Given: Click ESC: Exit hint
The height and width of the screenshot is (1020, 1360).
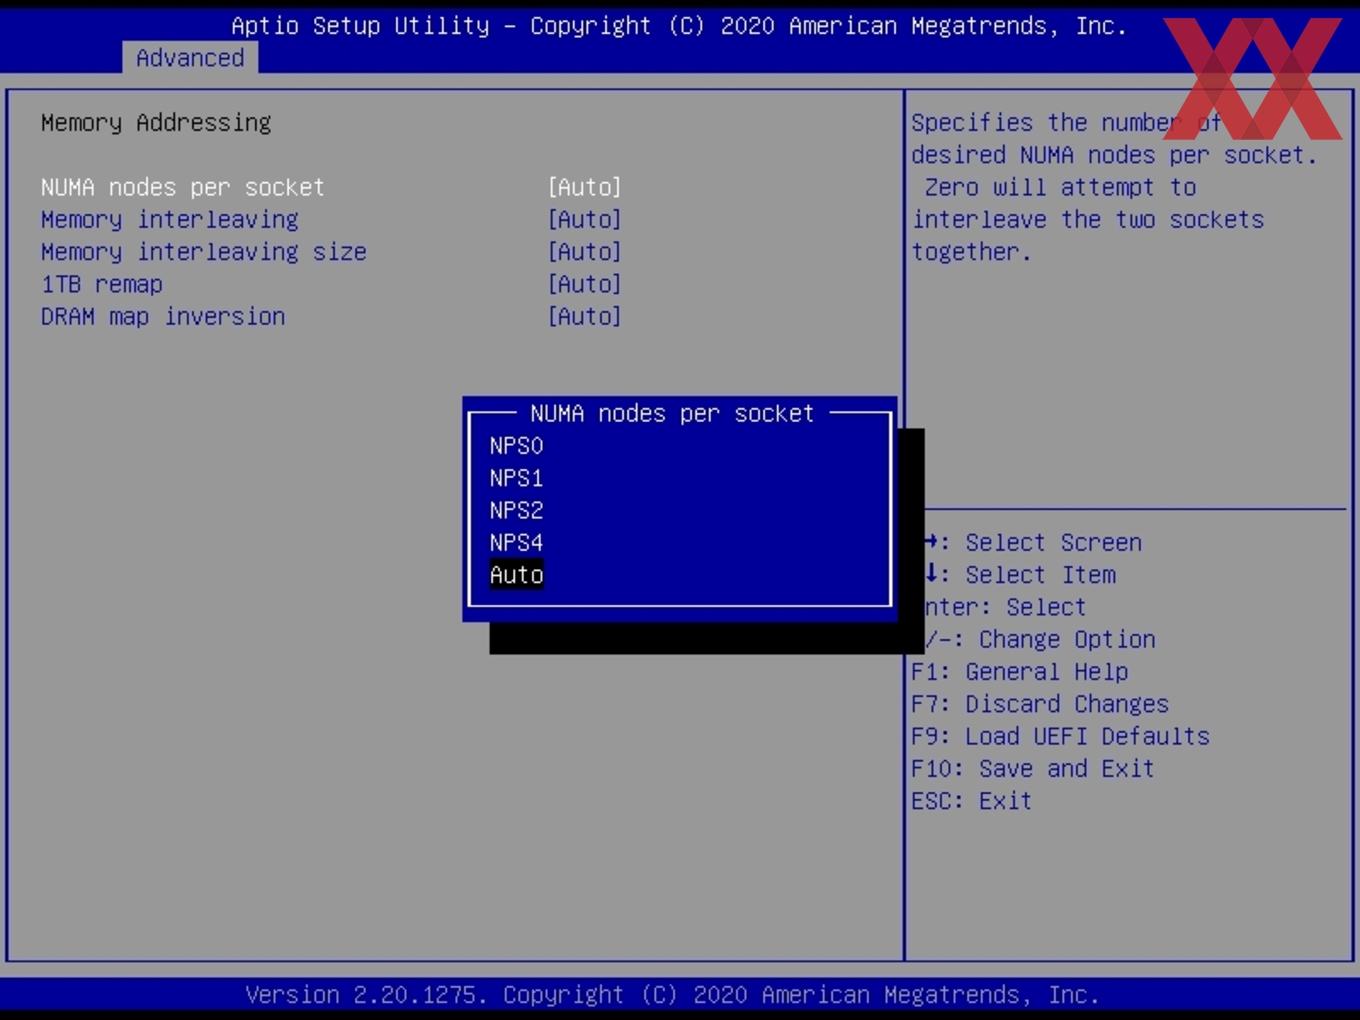Looking at the screenshot, I should [x=971, y=801].
